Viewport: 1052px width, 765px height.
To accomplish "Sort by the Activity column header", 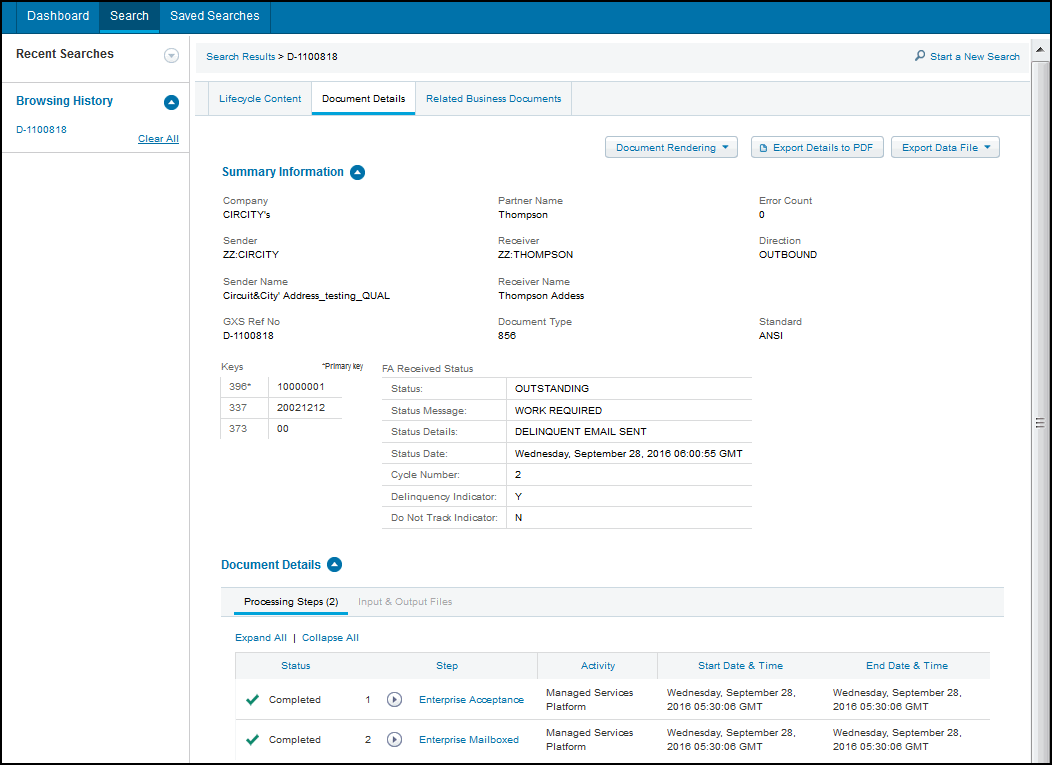I will pos(598,666).
